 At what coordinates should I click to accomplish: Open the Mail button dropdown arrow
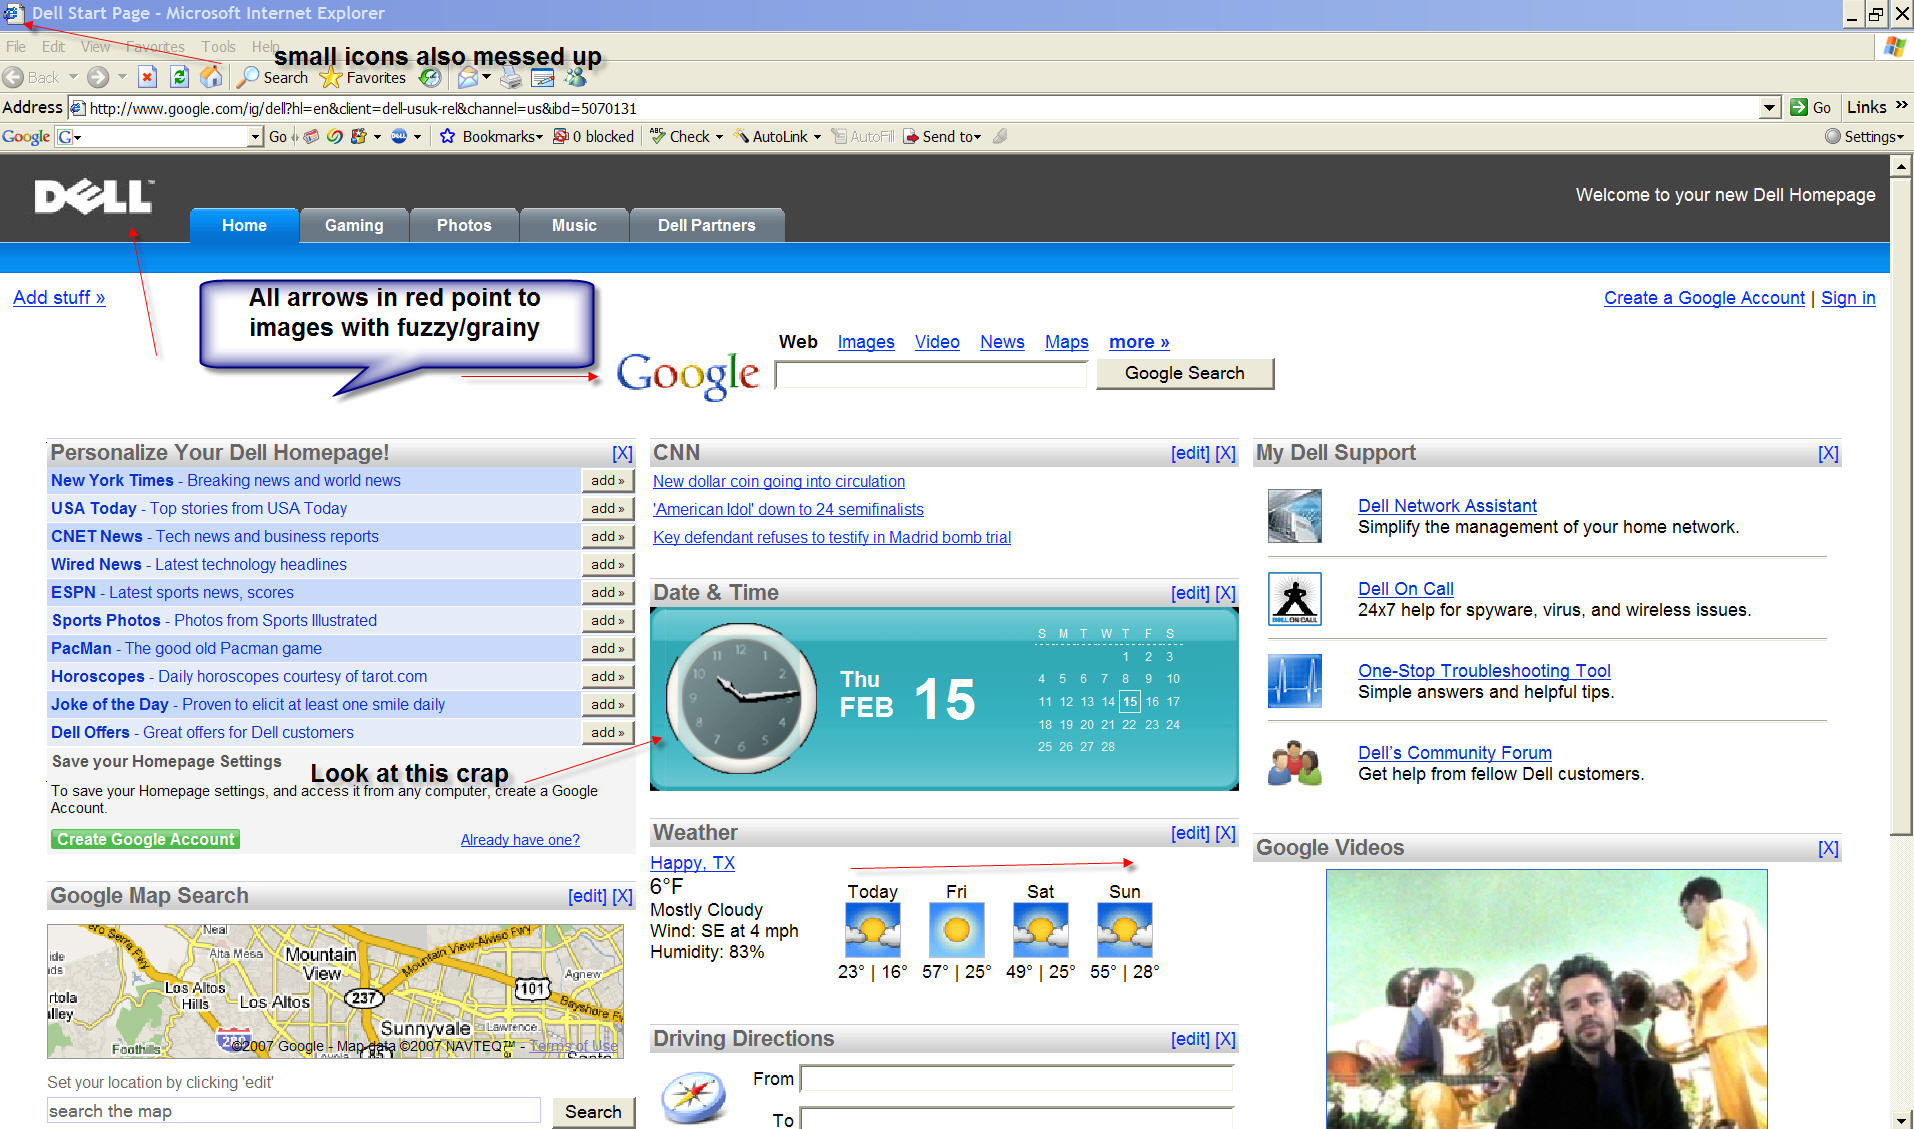point(486,77)
